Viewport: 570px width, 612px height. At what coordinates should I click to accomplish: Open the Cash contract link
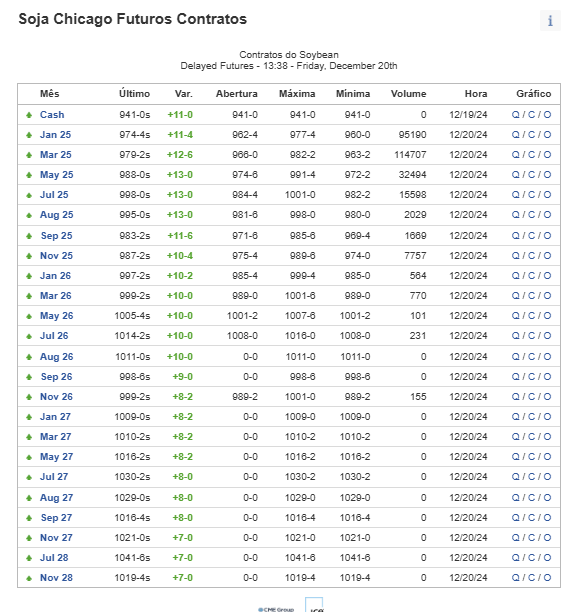52,115
